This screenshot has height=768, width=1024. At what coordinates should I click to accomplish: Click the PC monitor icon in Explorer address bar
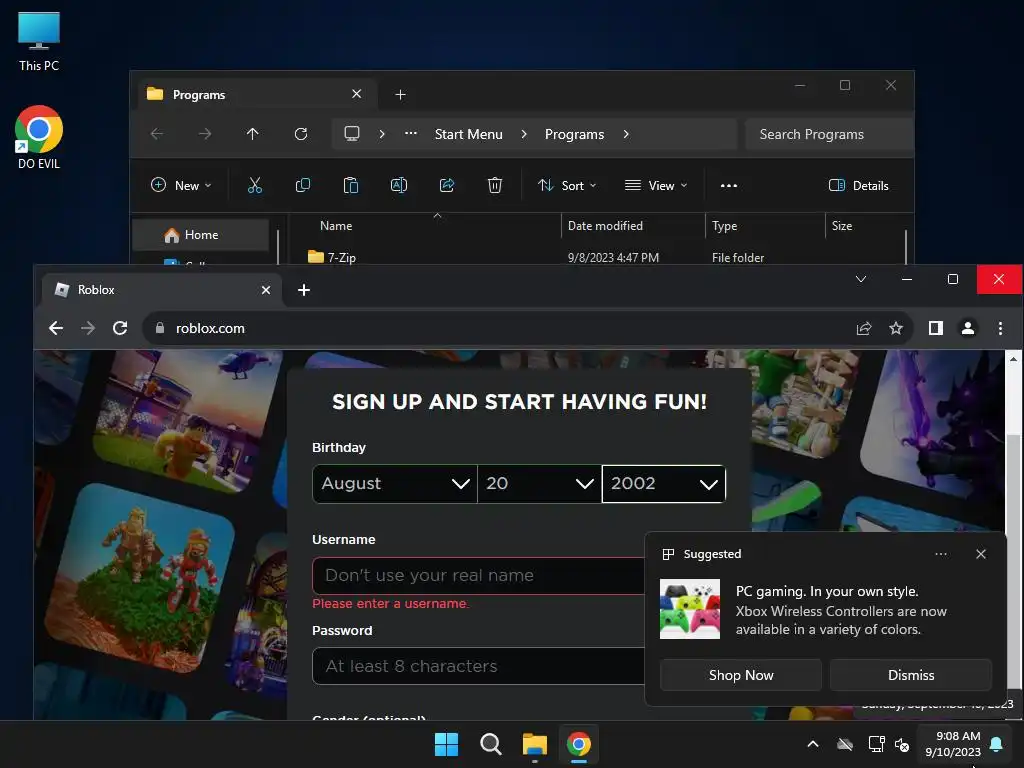tap(352, 134)
